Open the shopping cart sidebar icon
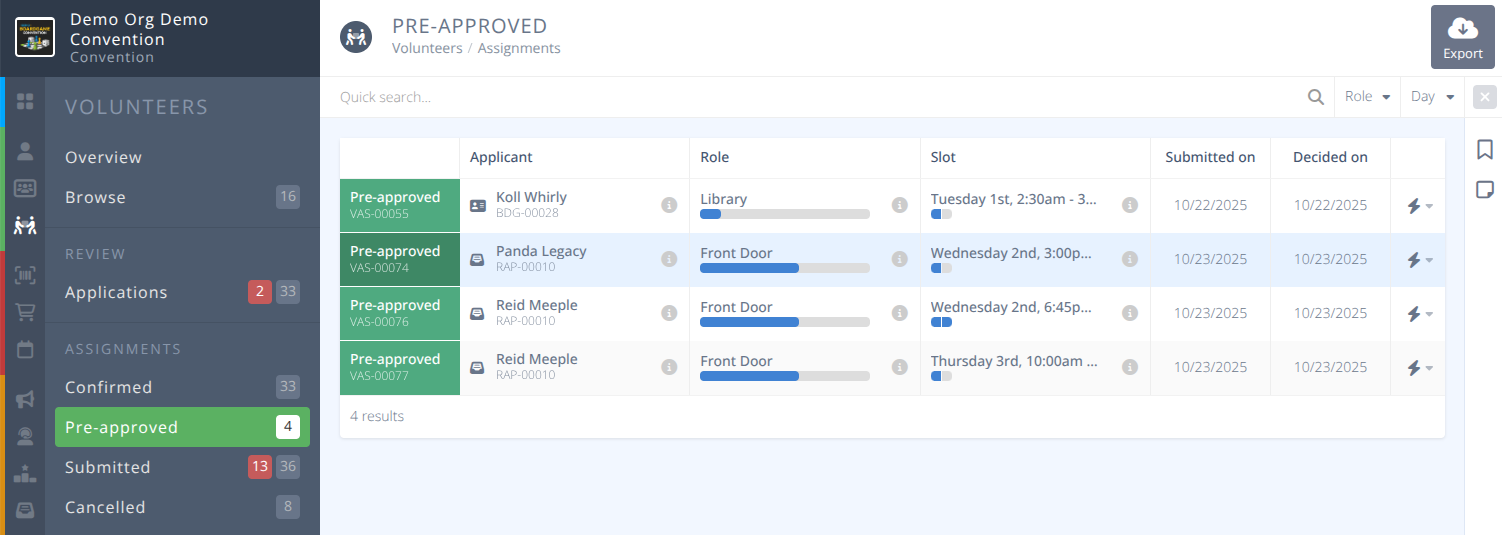This screenshot has height=535, width=1502. pyautogui.click(x=25, y=312)
